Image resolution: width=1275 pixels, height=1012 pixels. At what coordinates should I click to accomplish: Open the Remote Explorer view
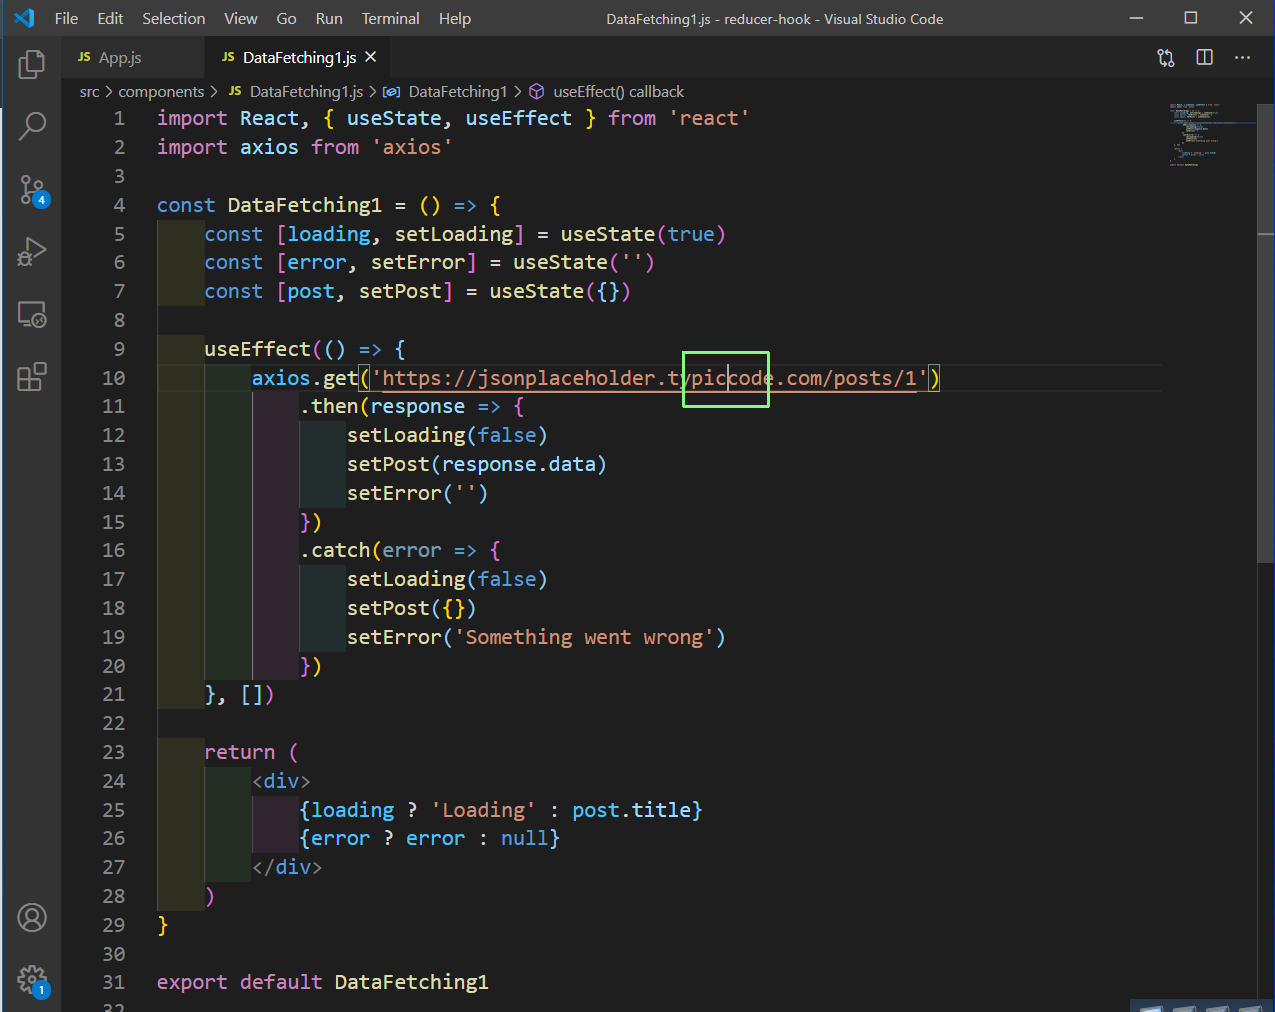(32, 315)
